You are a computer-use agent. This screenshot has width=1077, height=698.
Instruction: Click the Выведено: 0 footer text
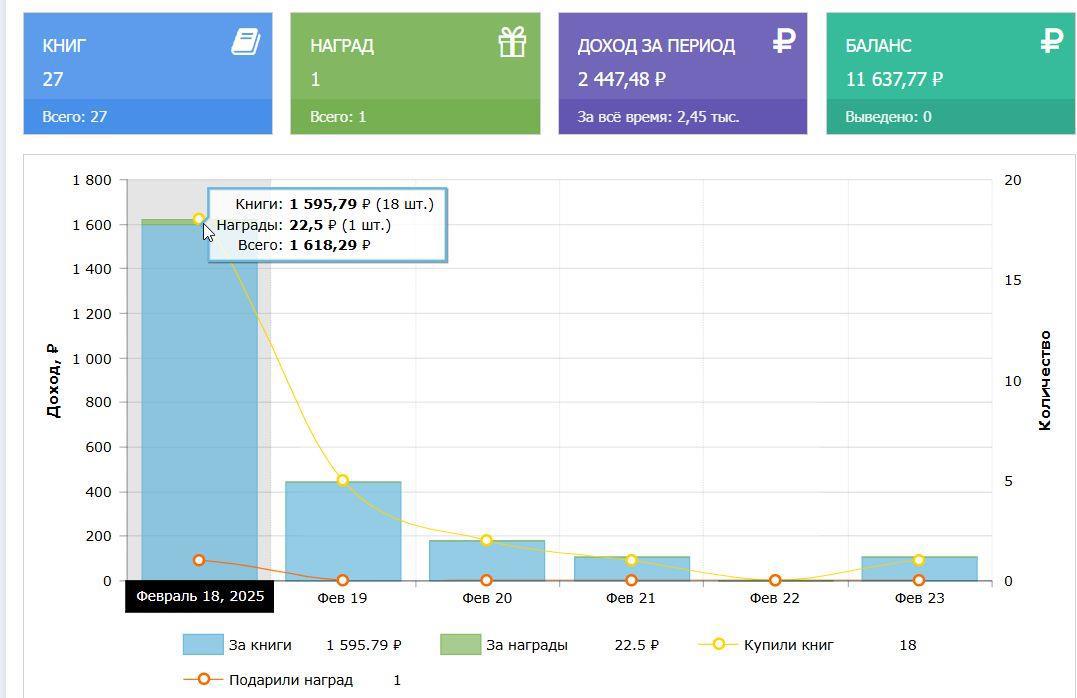click(888, 117)
